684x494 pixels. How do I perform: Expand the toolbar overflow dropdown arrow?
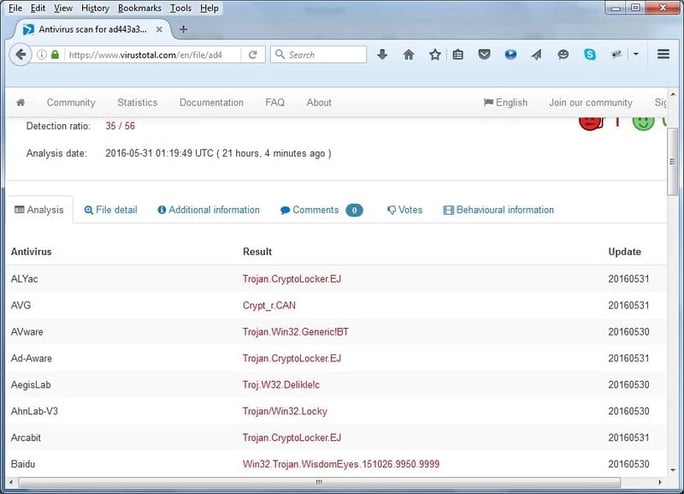point(636,55)
